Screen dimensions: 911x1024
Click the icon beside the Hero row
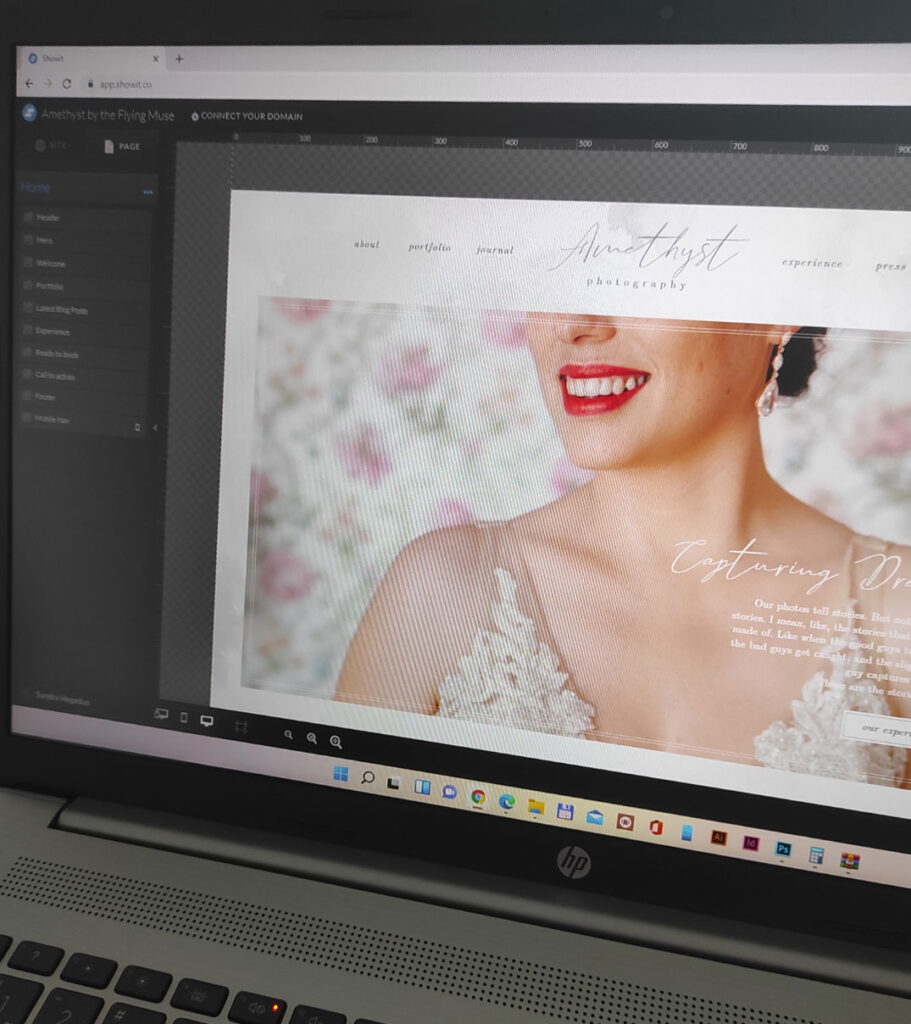tap(28, 240)
